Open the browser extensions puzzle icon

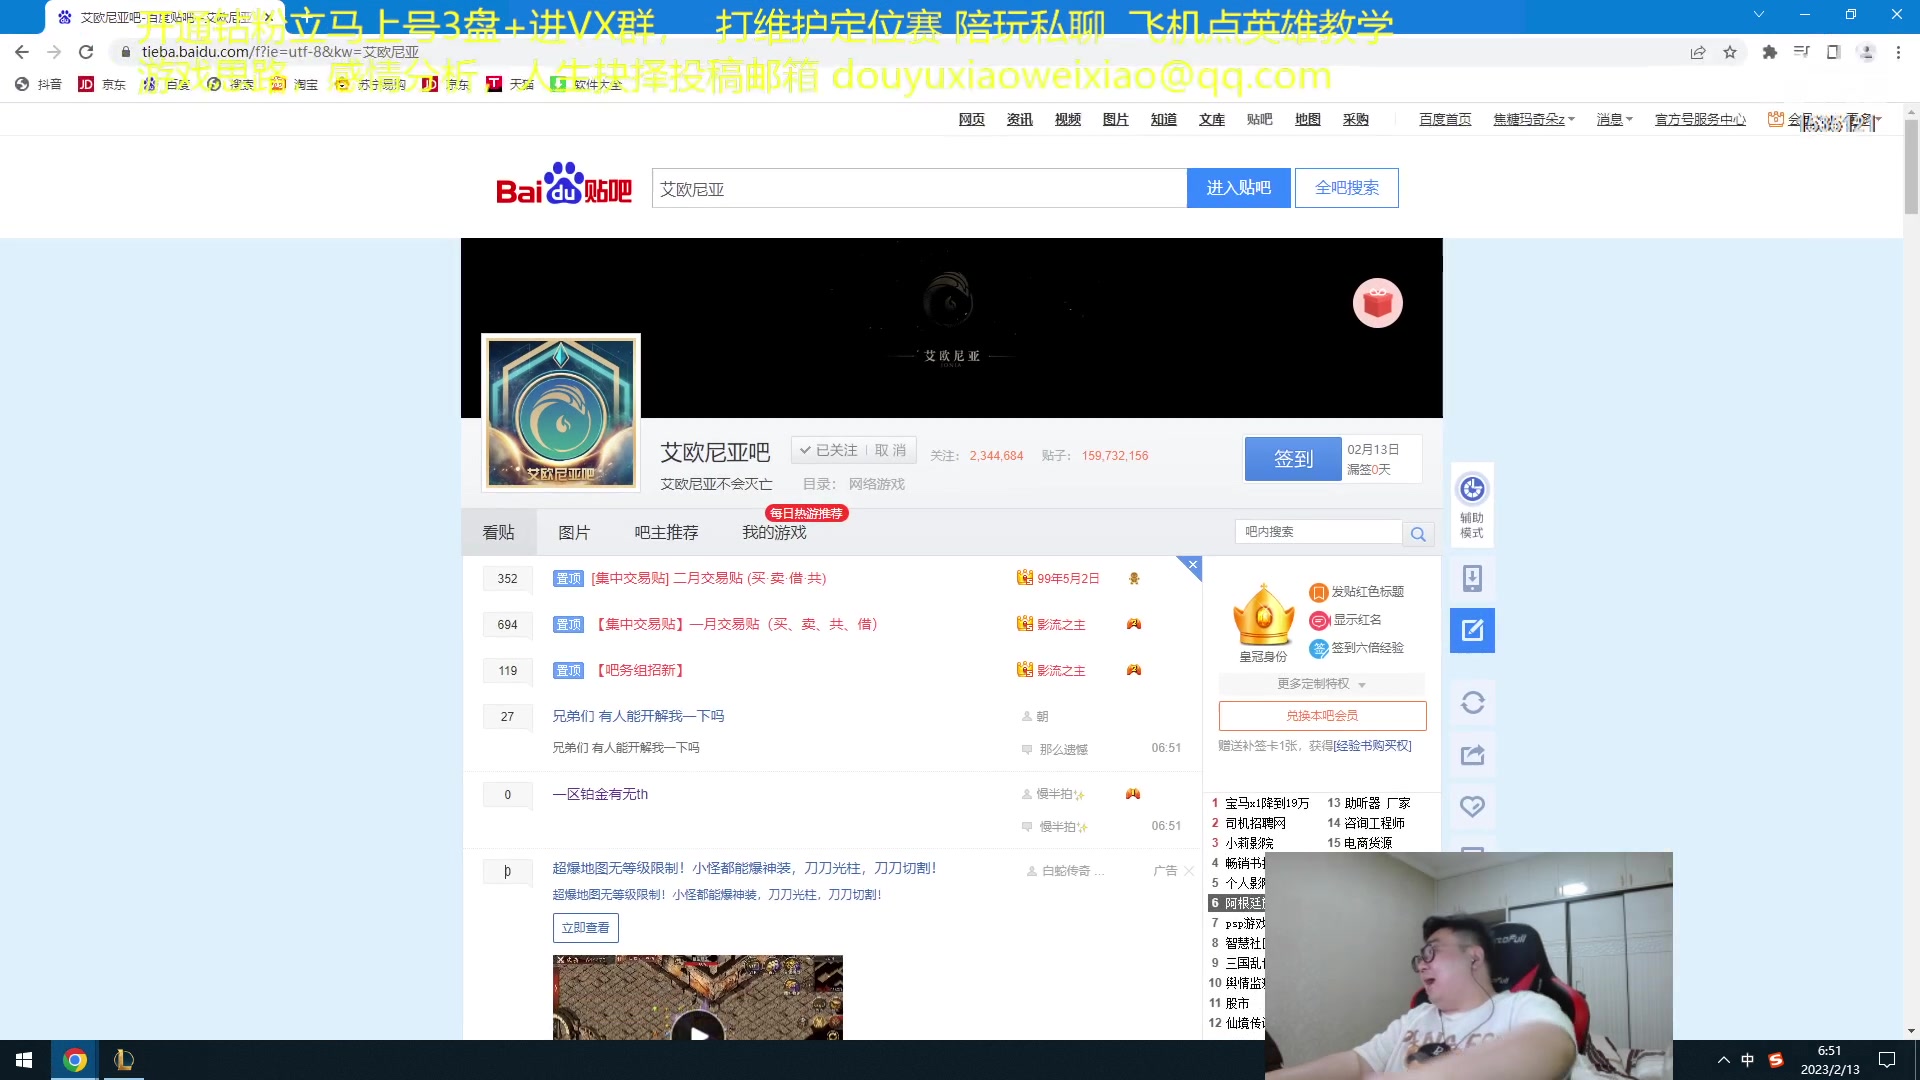click(x=1770, y=52)
